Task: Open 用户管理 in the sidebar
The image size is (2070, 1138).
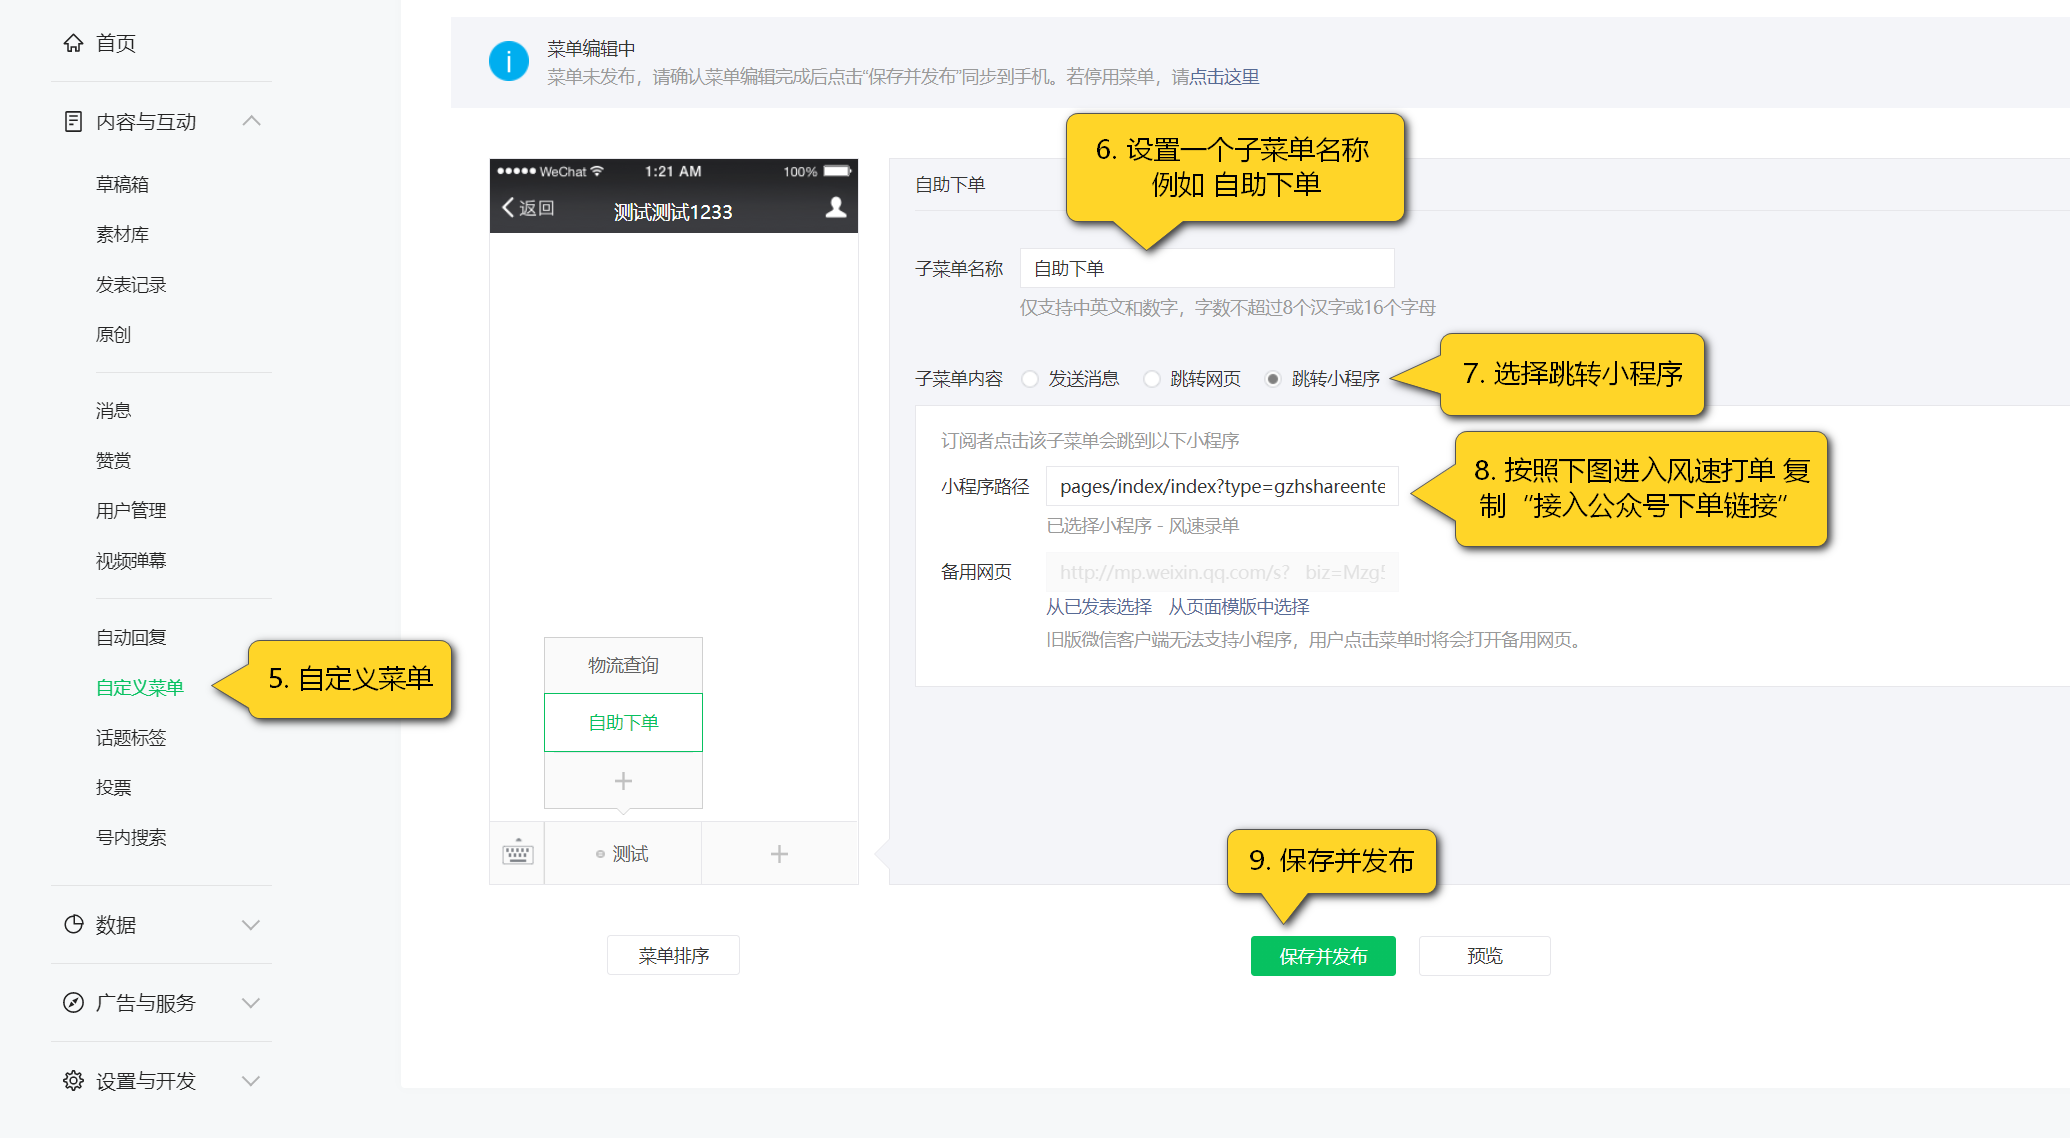Action: (x=131, y=510)
